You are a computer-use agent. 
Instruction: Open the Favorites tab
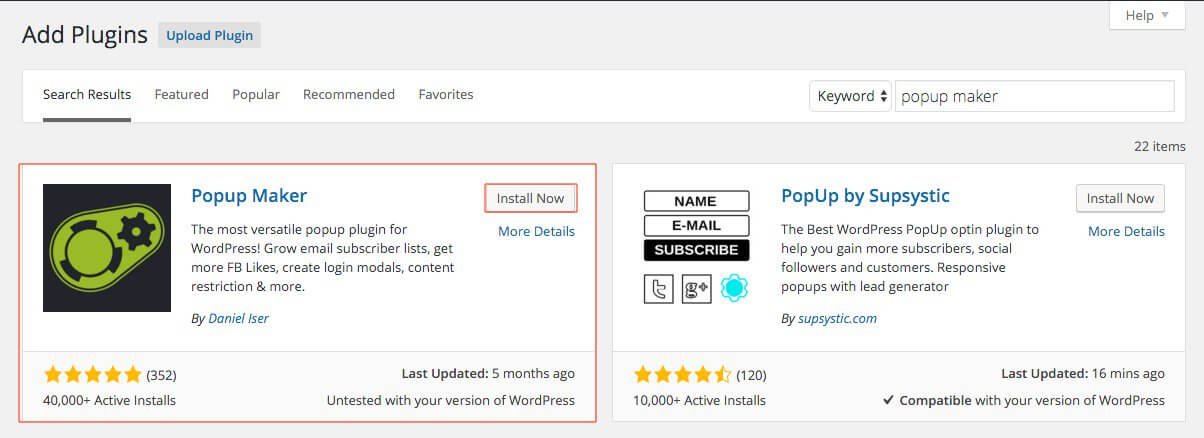[x=446, y=94]
